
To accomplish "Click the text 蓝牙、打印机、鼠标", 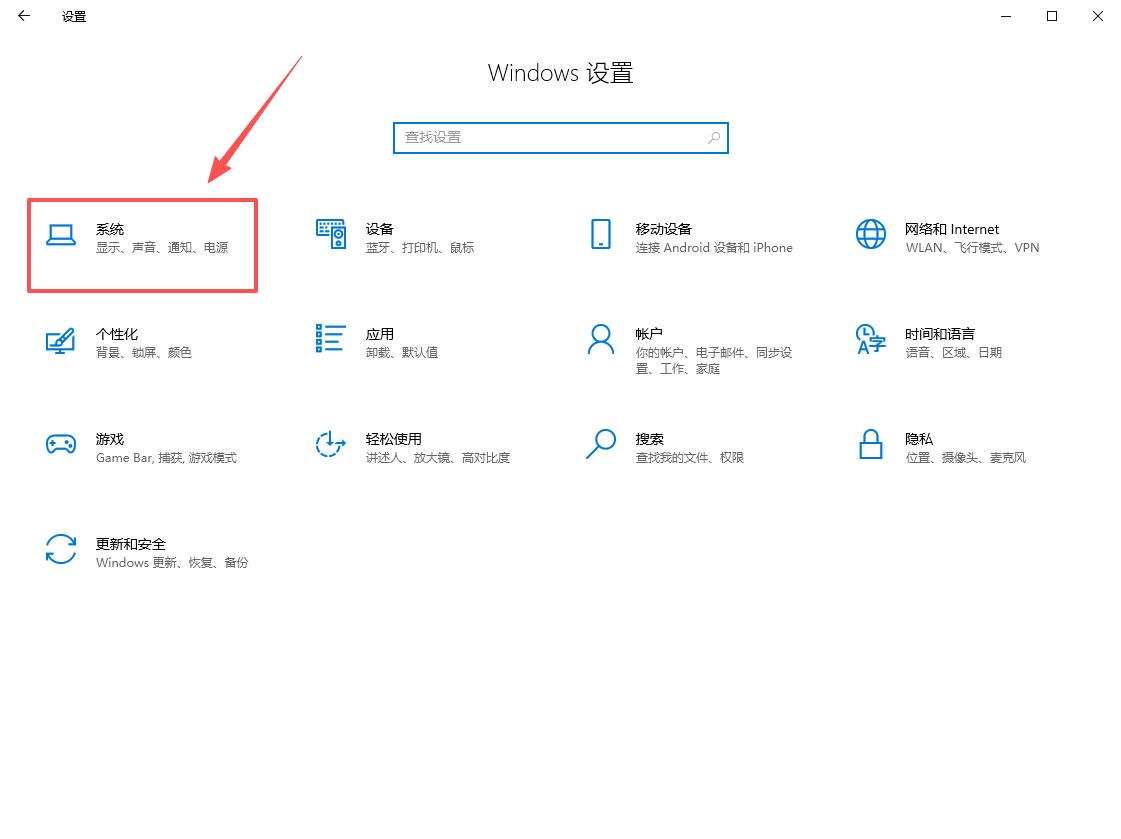I will coord(420,248).
